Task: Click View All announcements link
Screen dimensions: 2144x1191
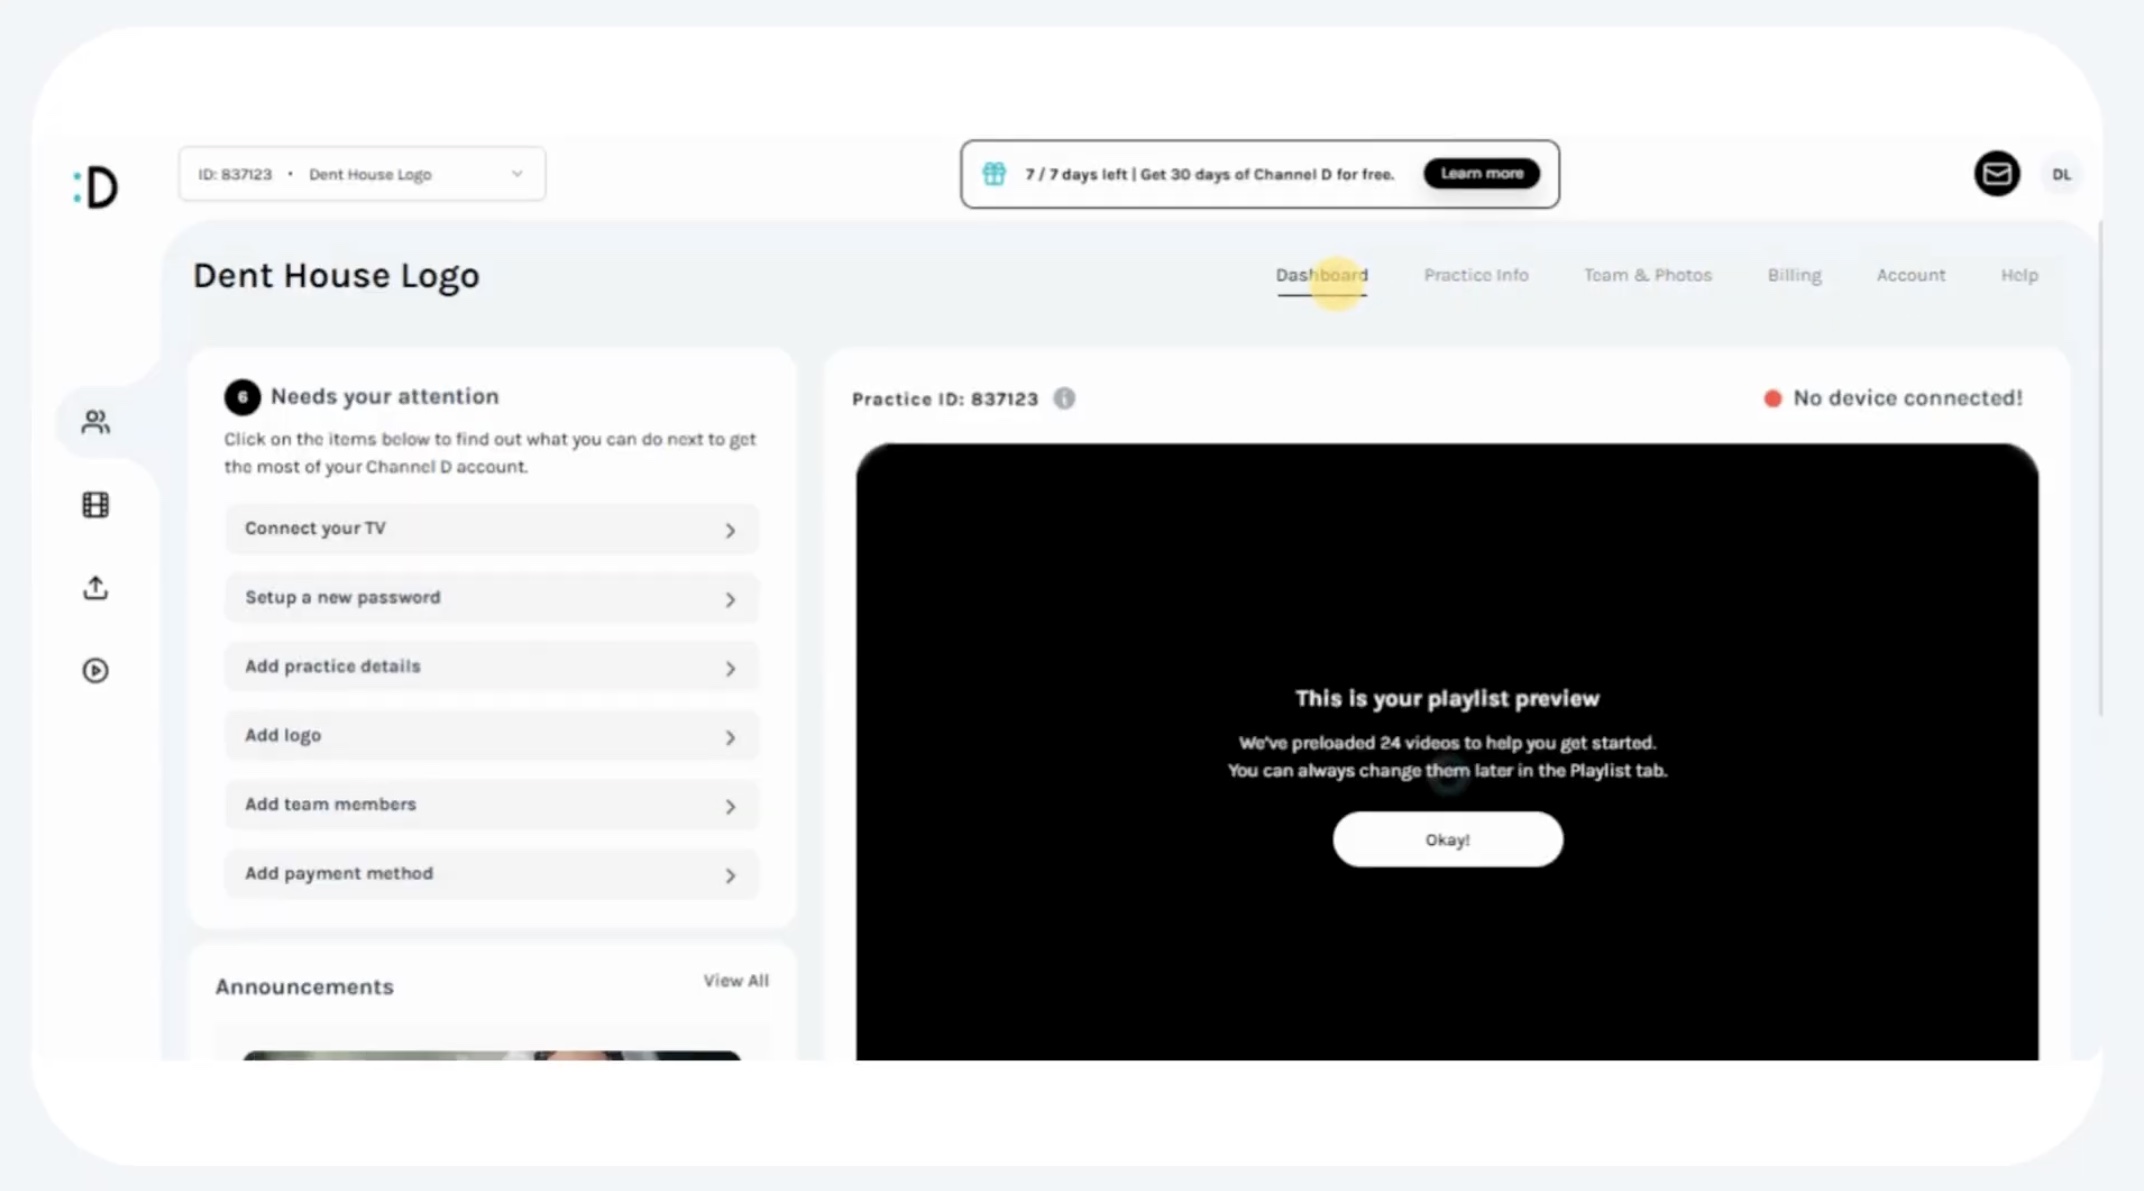Action: pos(735,981)
